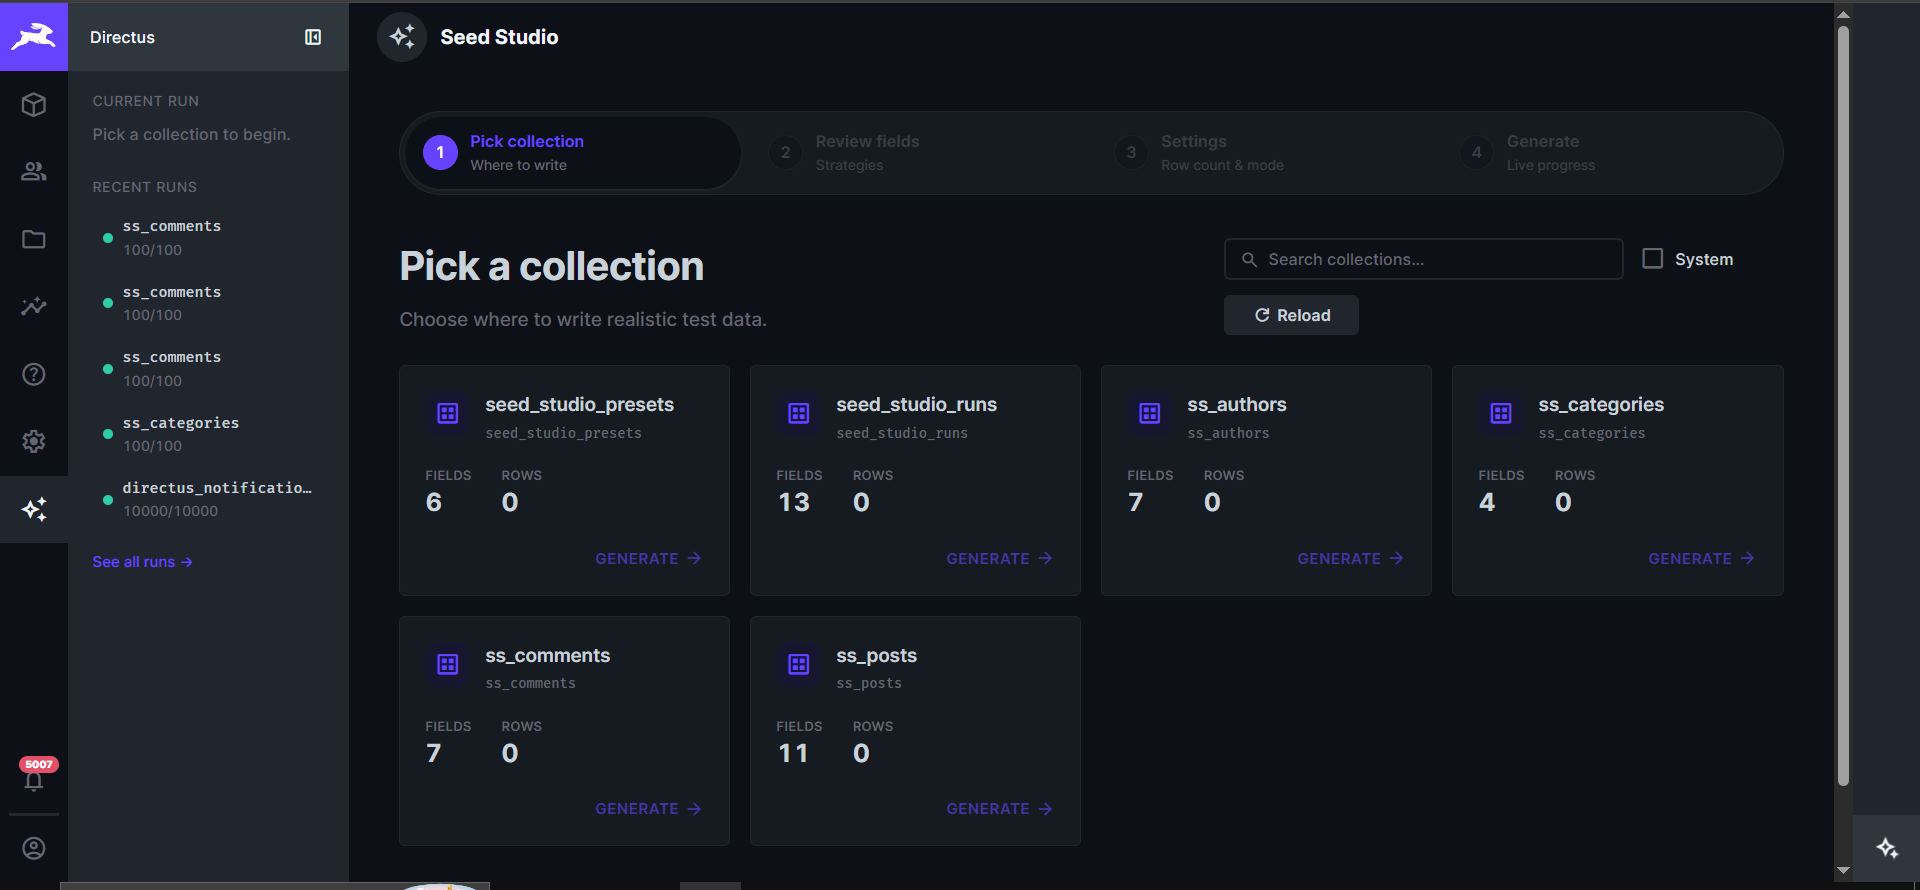Focus the Search collections input
Viewport: 1920px width, 890px height.
[x=1423, y=259]
